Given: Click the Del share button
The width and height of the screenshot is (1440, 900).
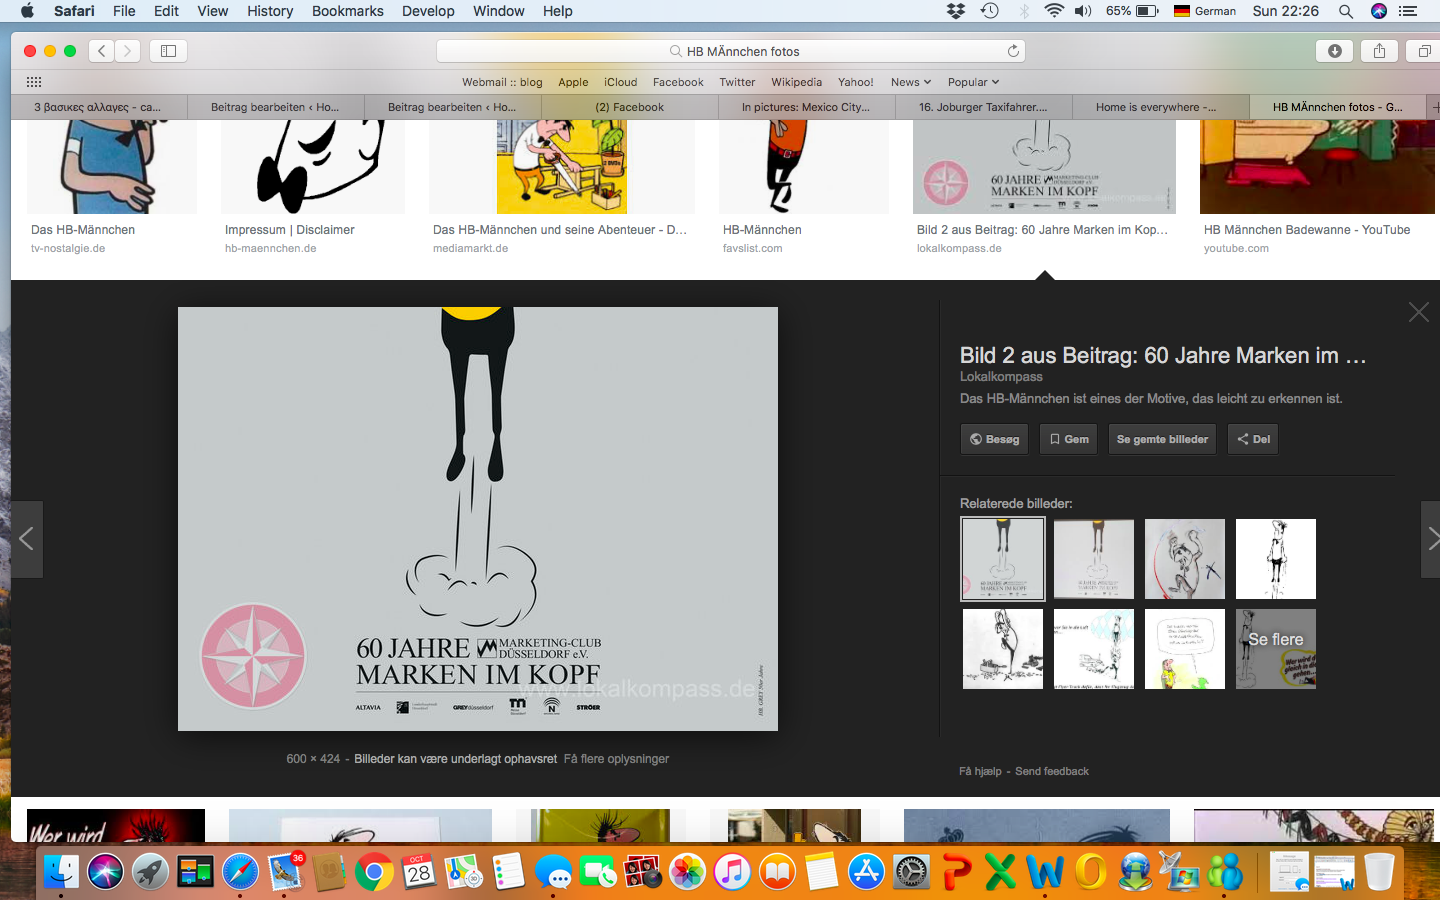Looking at the screenshot, I should tap(1253, 439).
